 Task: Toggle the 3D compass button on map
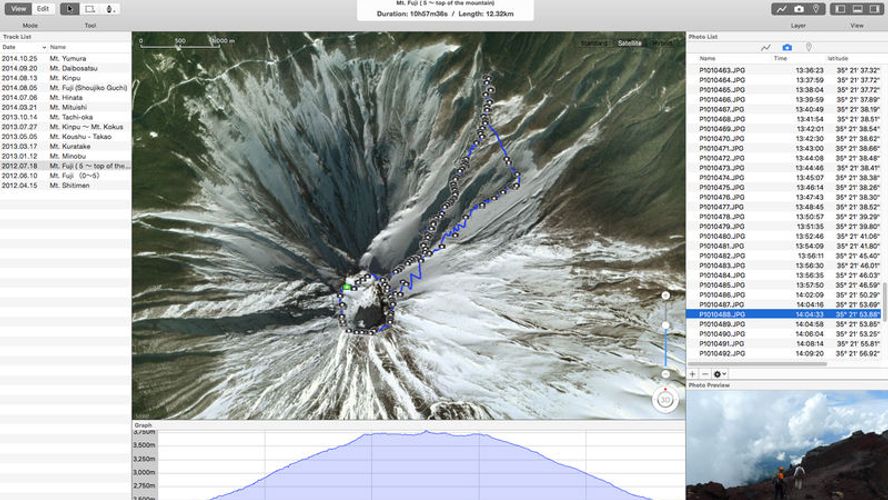[665, 400]
